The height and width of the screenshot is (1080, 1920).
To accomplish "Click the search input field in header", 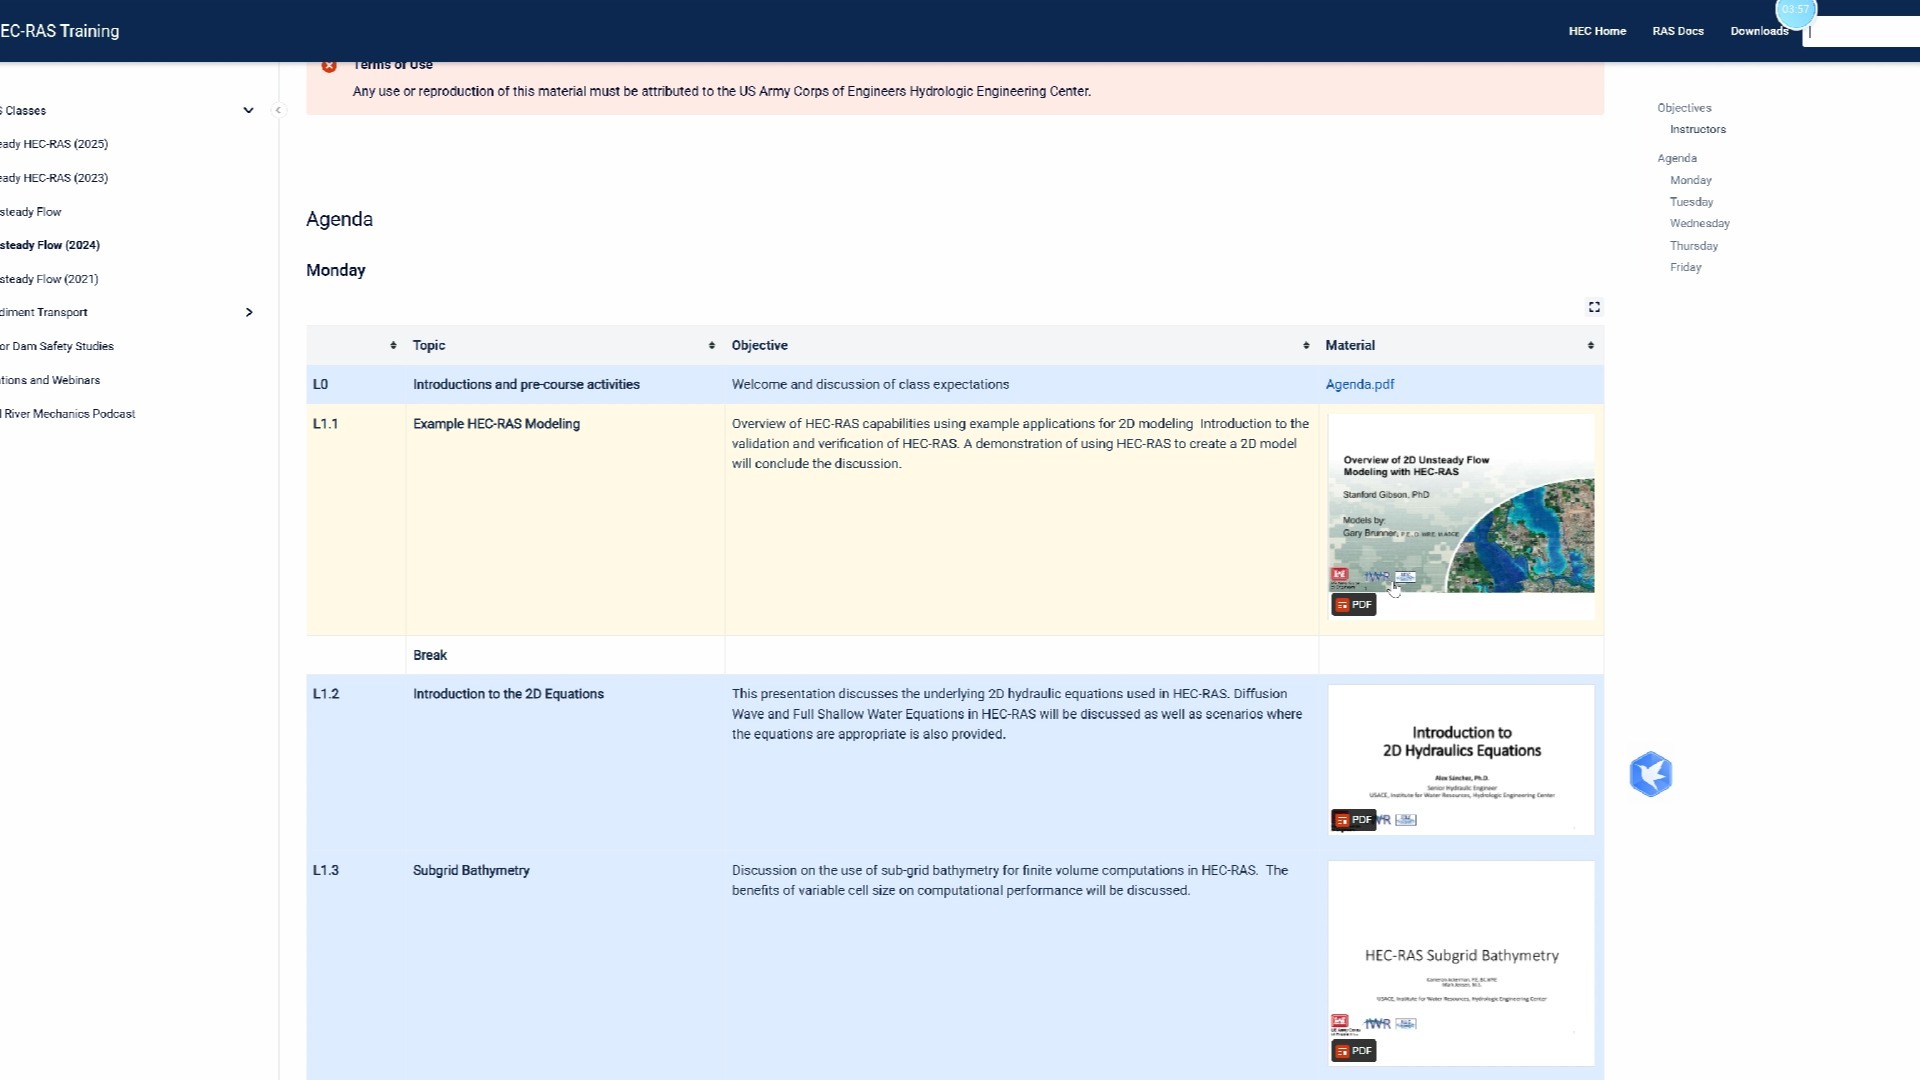I will [x=1862, y=31].
